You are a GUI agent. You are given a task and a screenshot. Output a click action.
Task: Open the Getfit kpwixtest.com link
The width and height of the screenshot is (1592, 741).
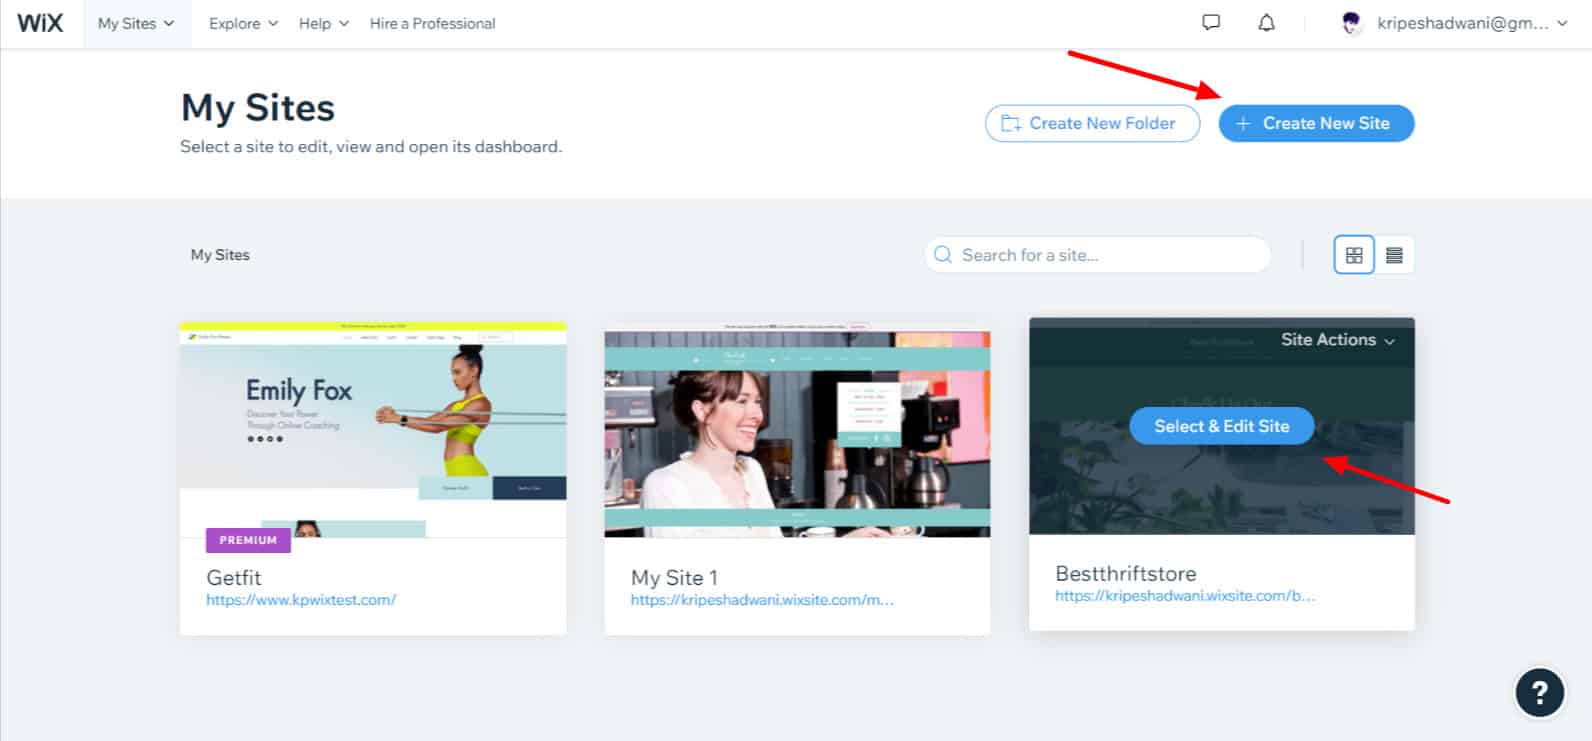pos(301,600)
